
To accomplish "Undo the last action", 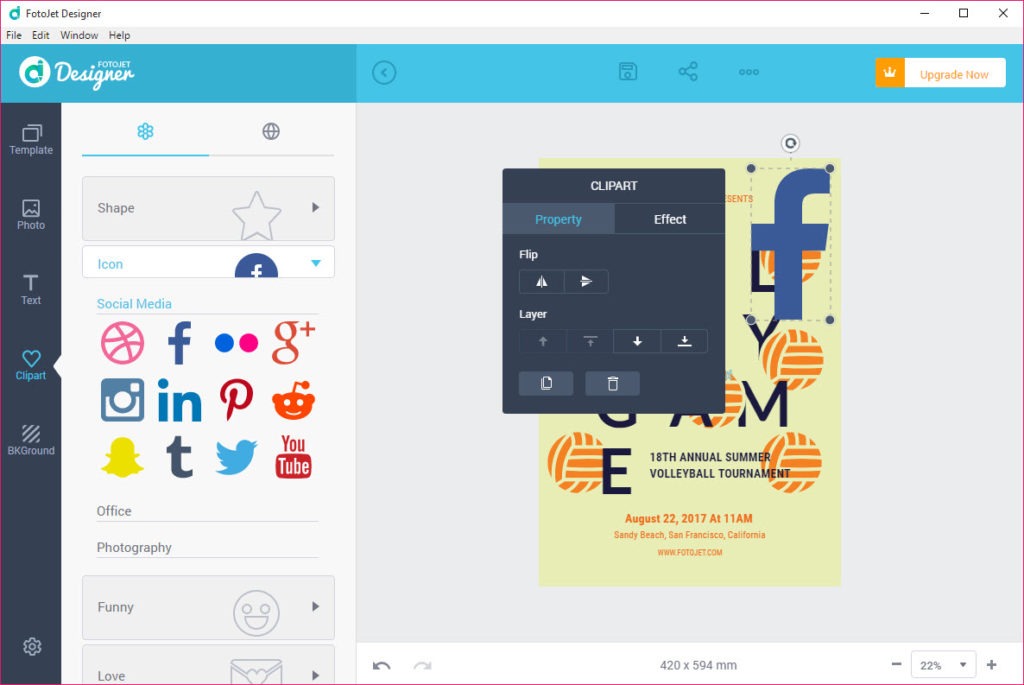I will click(382, 665).
